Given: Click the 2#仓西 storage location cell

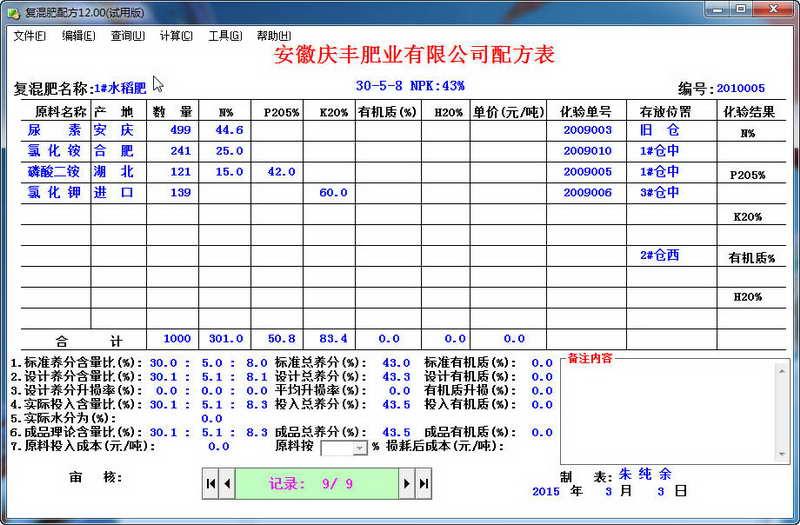Looking at the screenshot, I should [660, 256].
